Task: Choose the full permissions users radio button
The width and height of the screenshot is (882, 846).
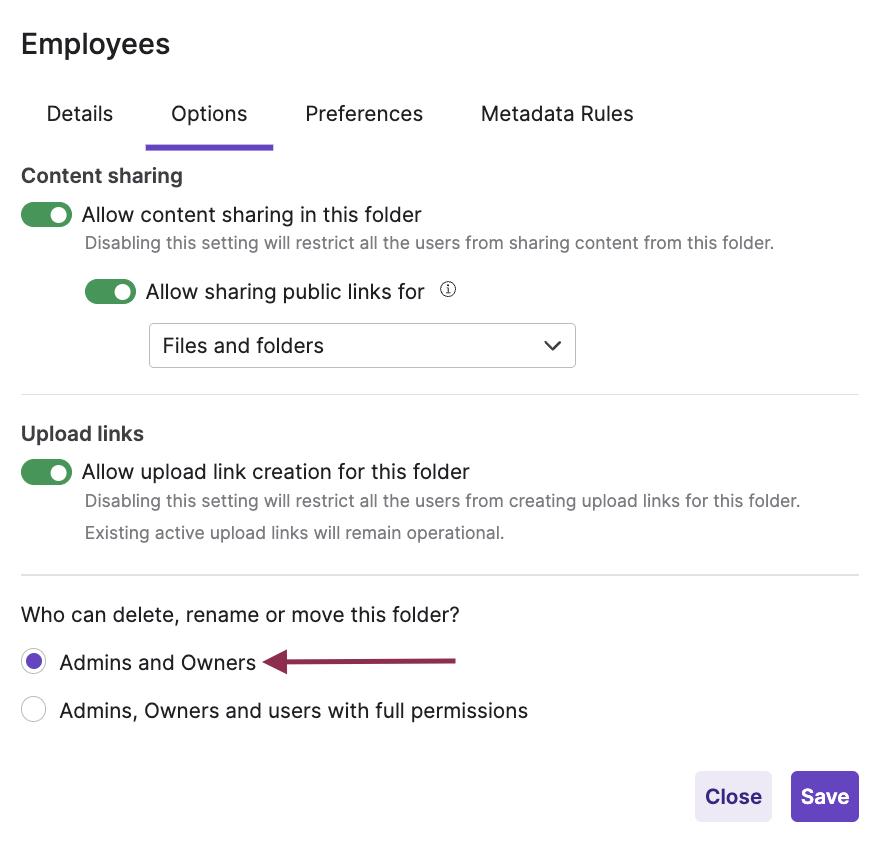Action: pyautogui.click(x=34, y=711)
